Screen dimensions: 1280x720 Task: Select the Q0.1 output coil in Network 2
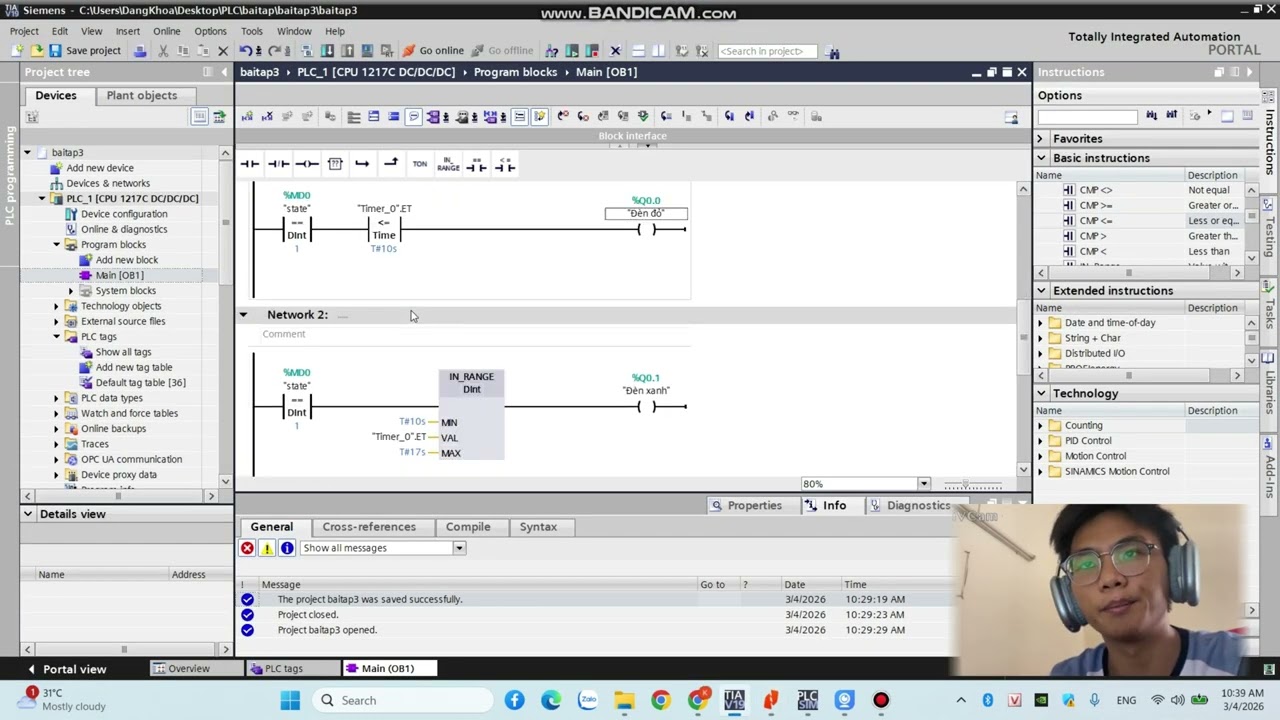(x=646, y=407)
